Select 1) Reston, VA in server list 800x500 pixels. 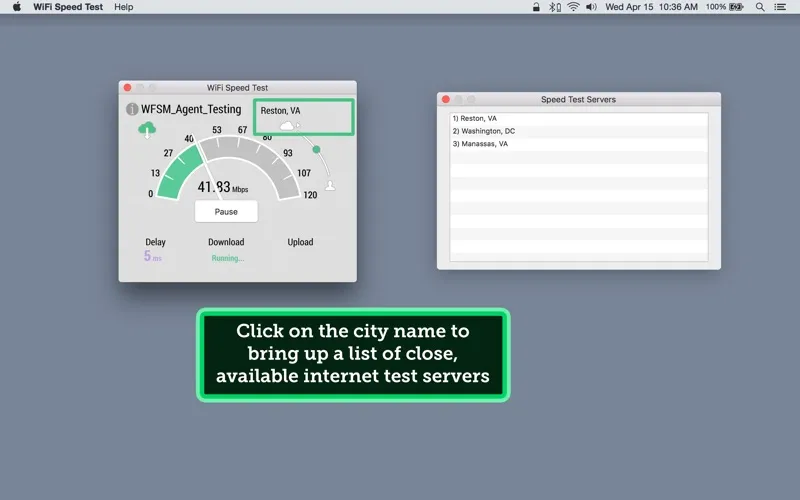tap(579, 118)
